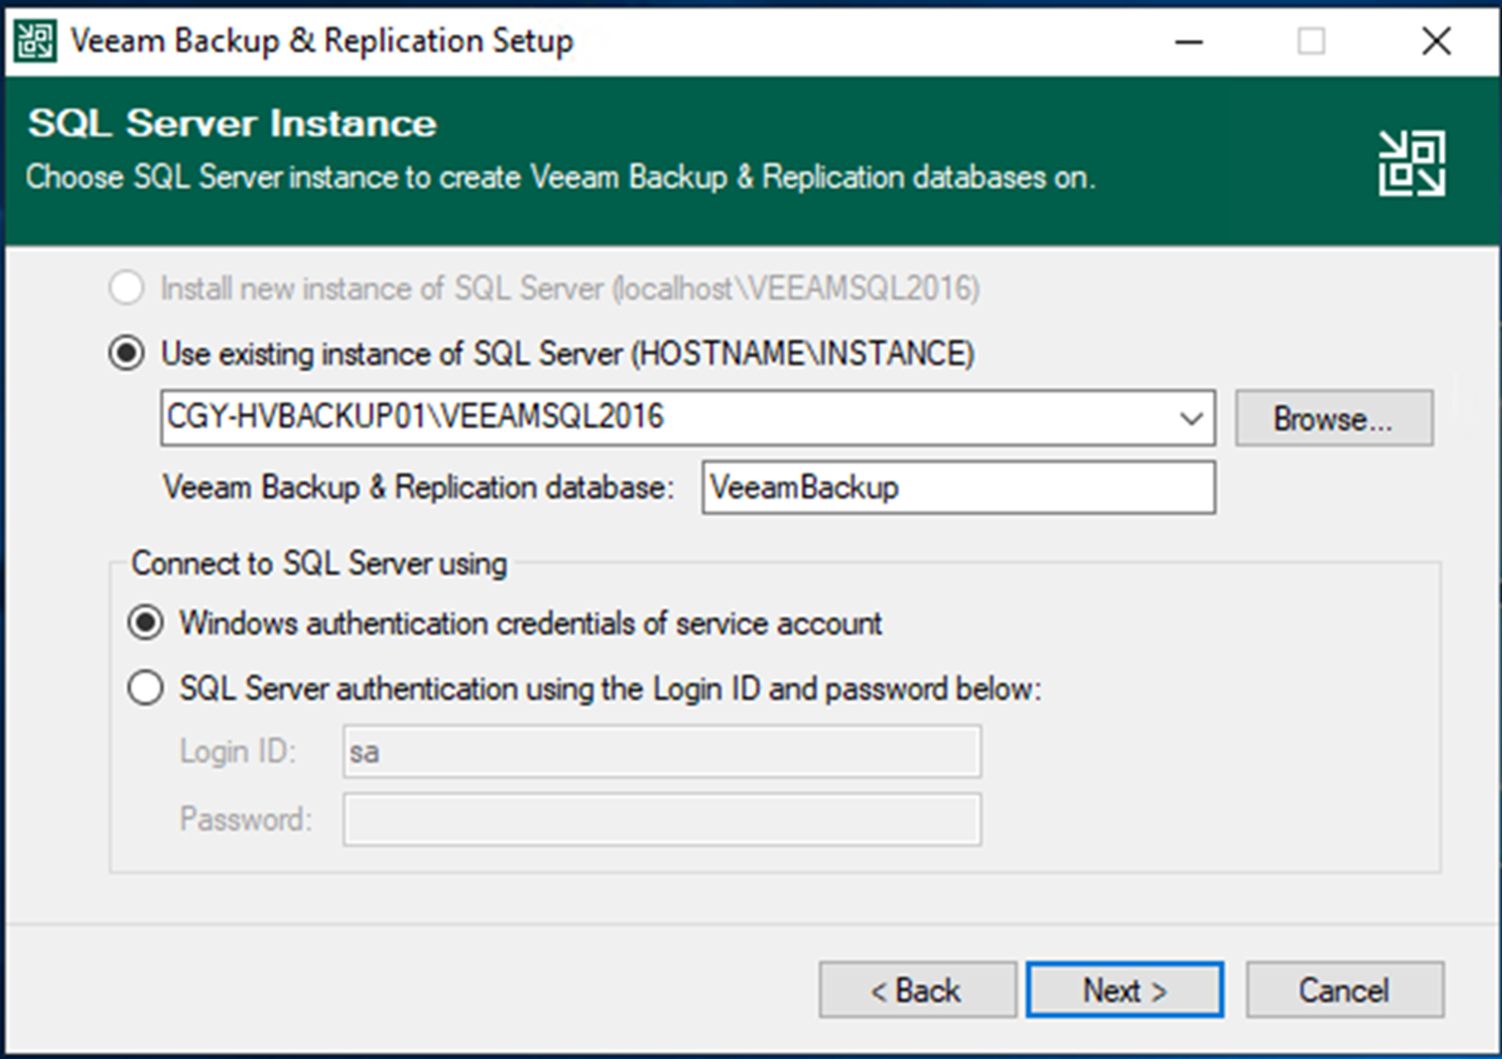Viewport: 1502px width, 1059px height.
Task: Close the Veeam setup window
Action: 1436,42
